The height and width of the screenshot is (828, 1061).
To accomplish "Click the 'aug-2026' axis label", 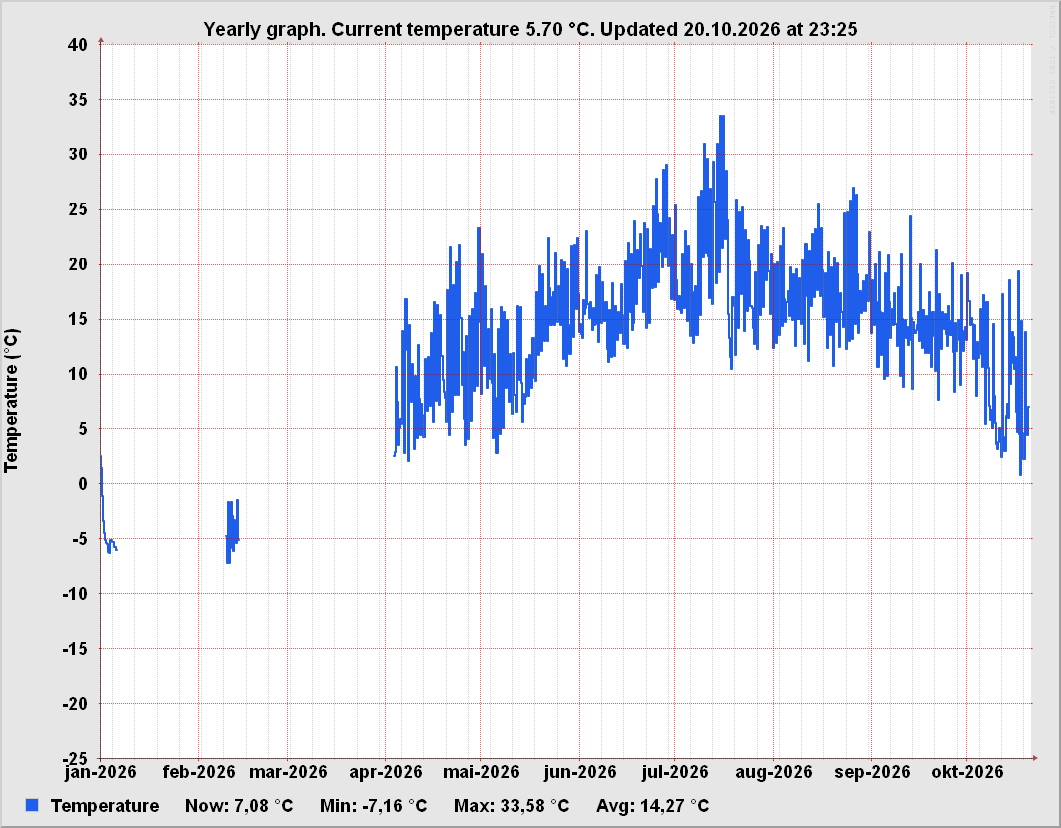I will (x=773, y=772).
